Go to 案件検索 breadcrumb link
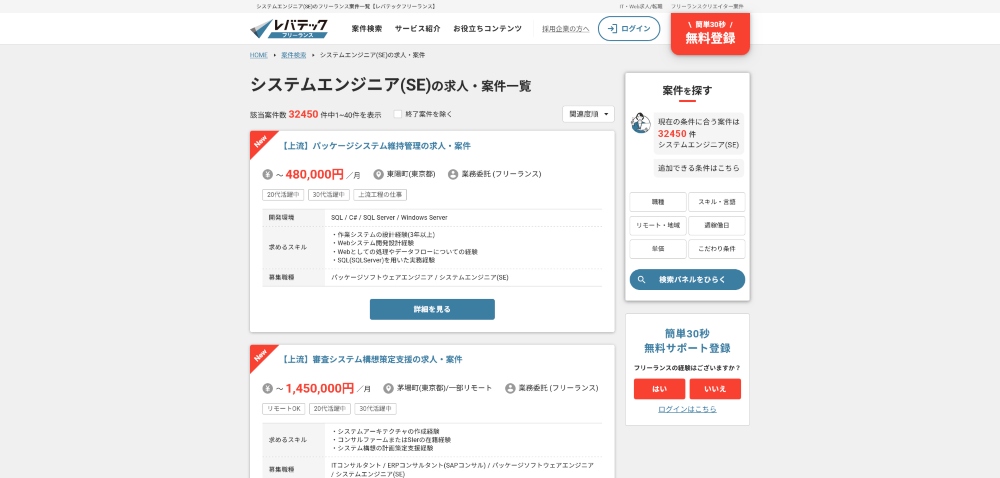This screenshot has height=478, width=1000. coord(293,55)
